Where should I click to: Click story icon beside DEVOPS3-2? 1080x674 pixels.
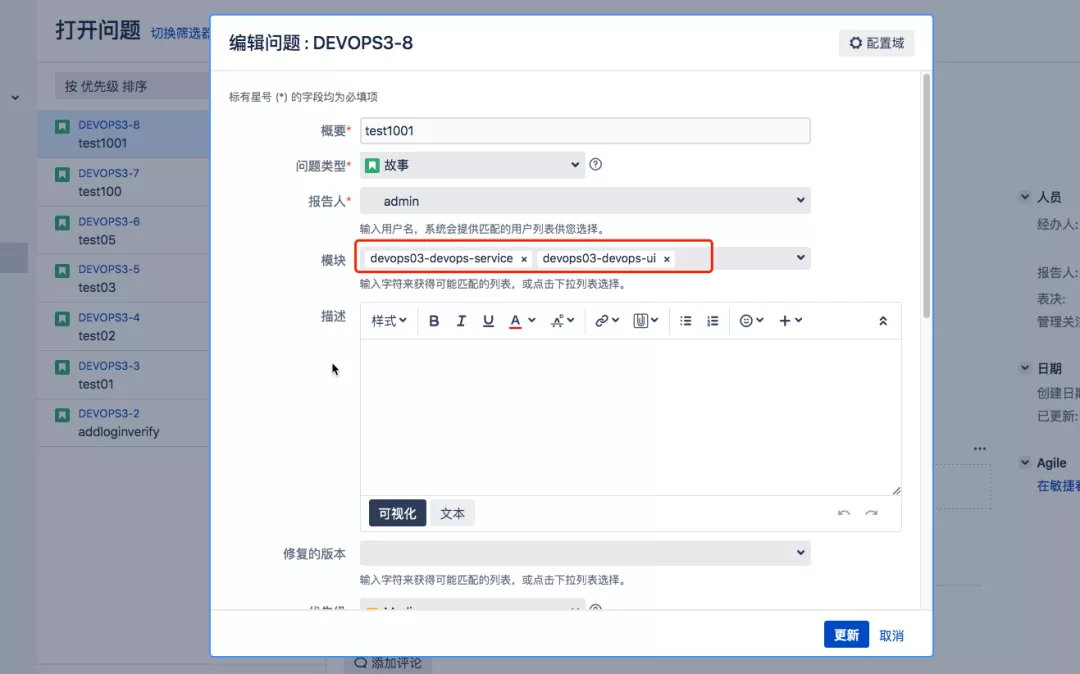click(62, 415)
